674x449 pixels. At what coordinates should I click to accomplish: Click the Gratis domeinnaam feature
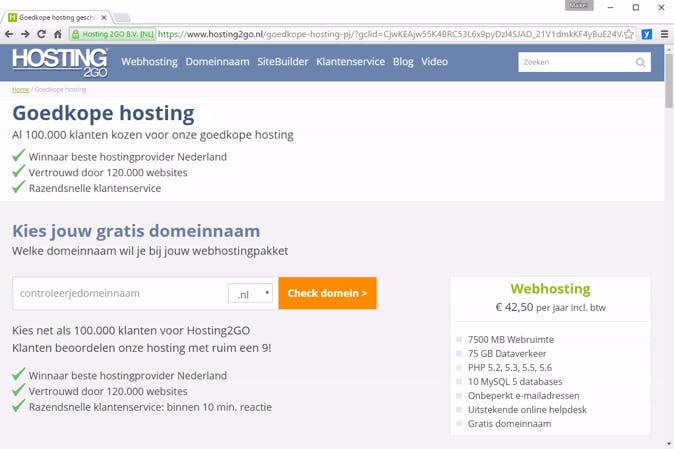[x=509, y=424]
